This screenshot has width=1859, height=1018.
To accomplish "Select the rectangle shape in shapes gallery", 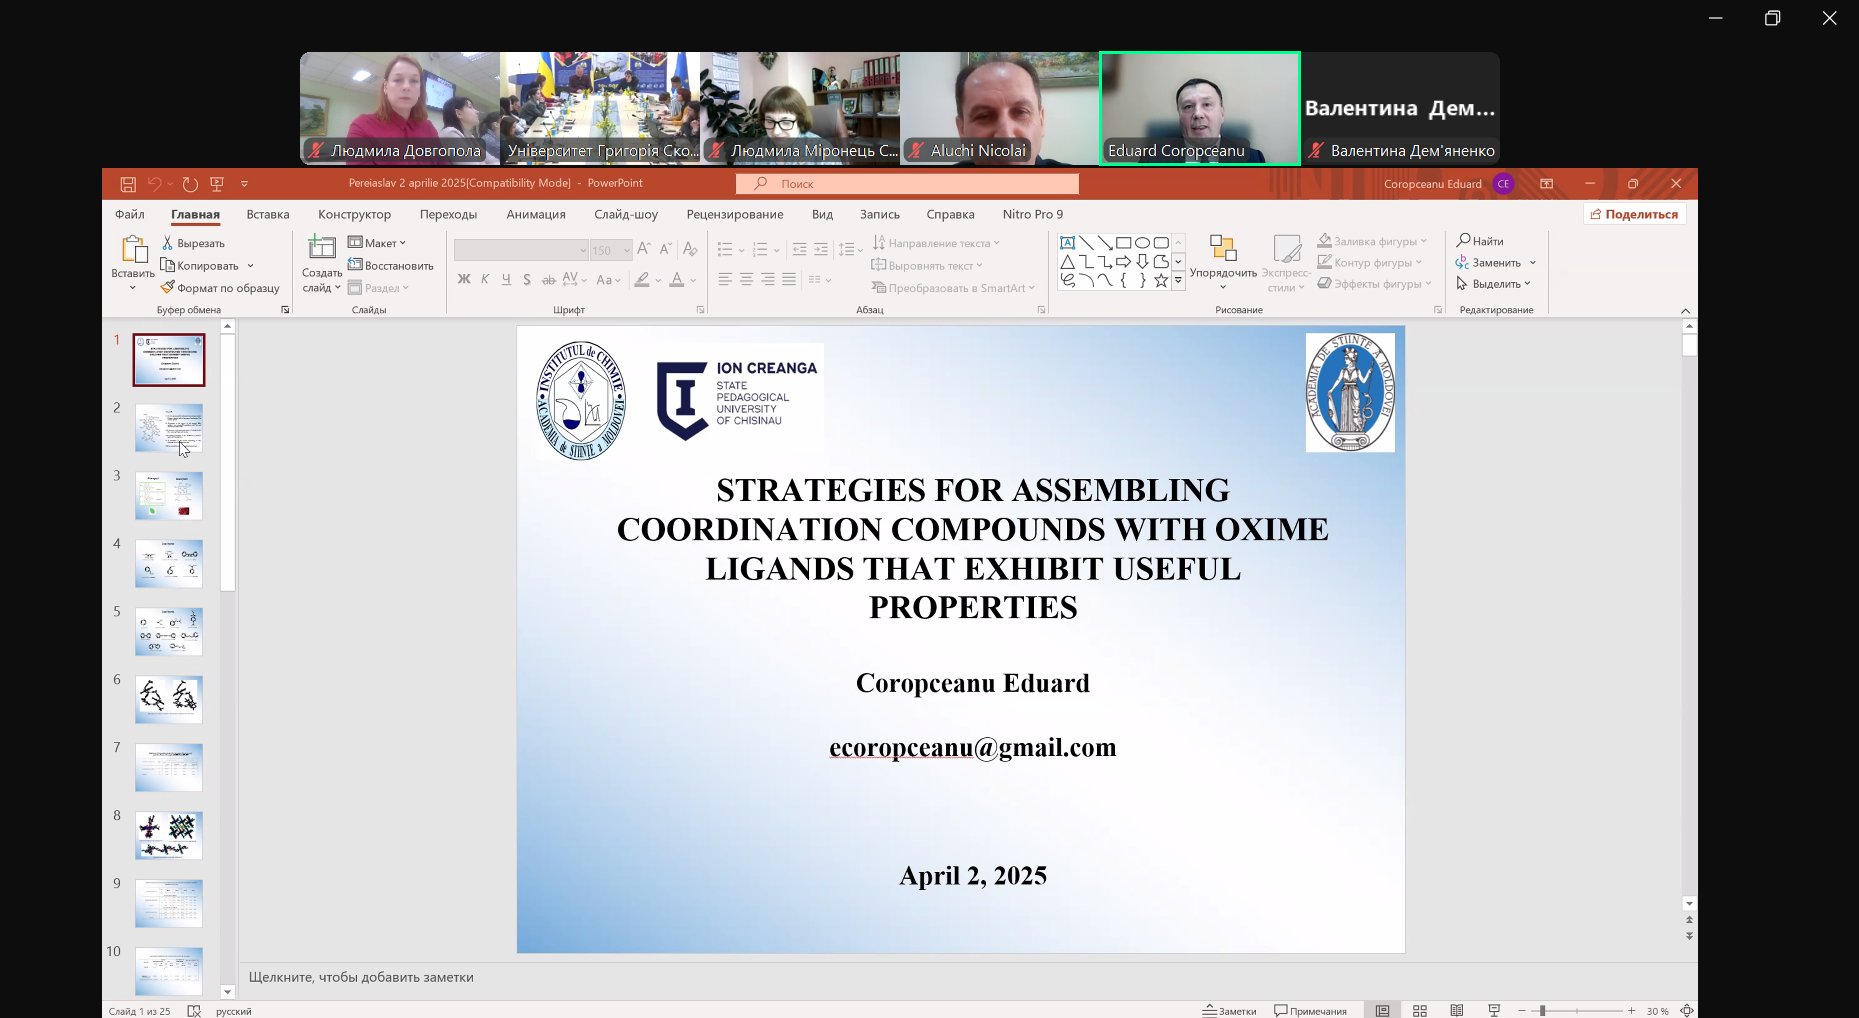I will tap(1124, 243).
